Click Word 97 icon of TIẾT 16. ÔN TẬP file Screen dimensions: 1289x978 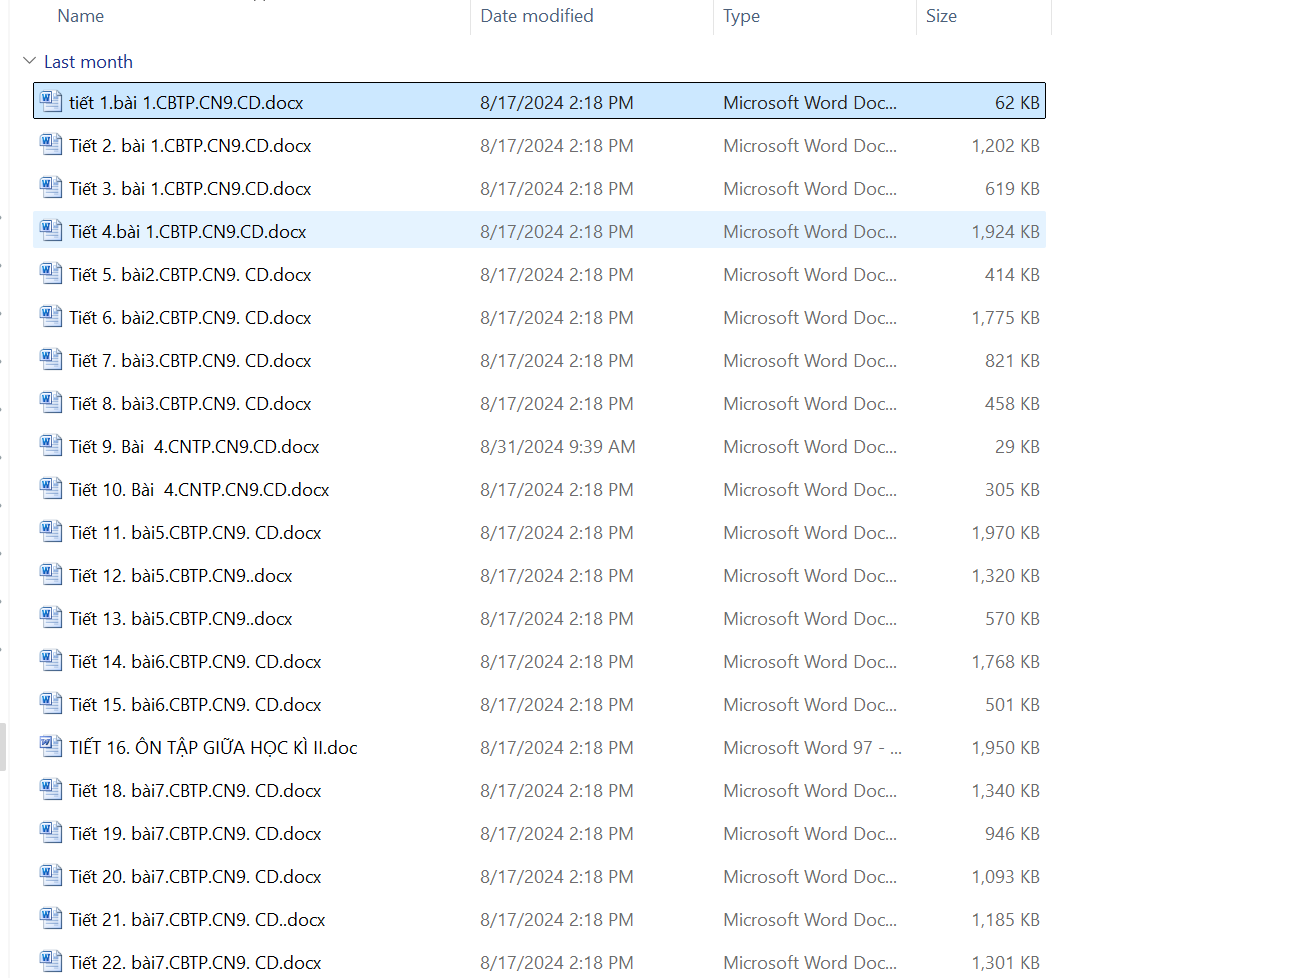point(51,746)
